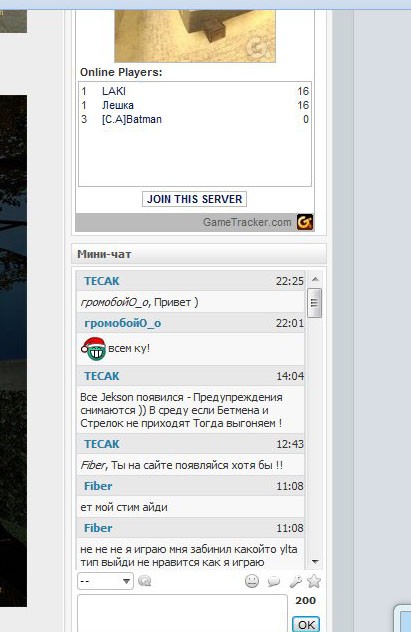The height and width of the screenshot is (632, 411).
Task: Send message with the OK button
Action: click(x=306, y=624)
